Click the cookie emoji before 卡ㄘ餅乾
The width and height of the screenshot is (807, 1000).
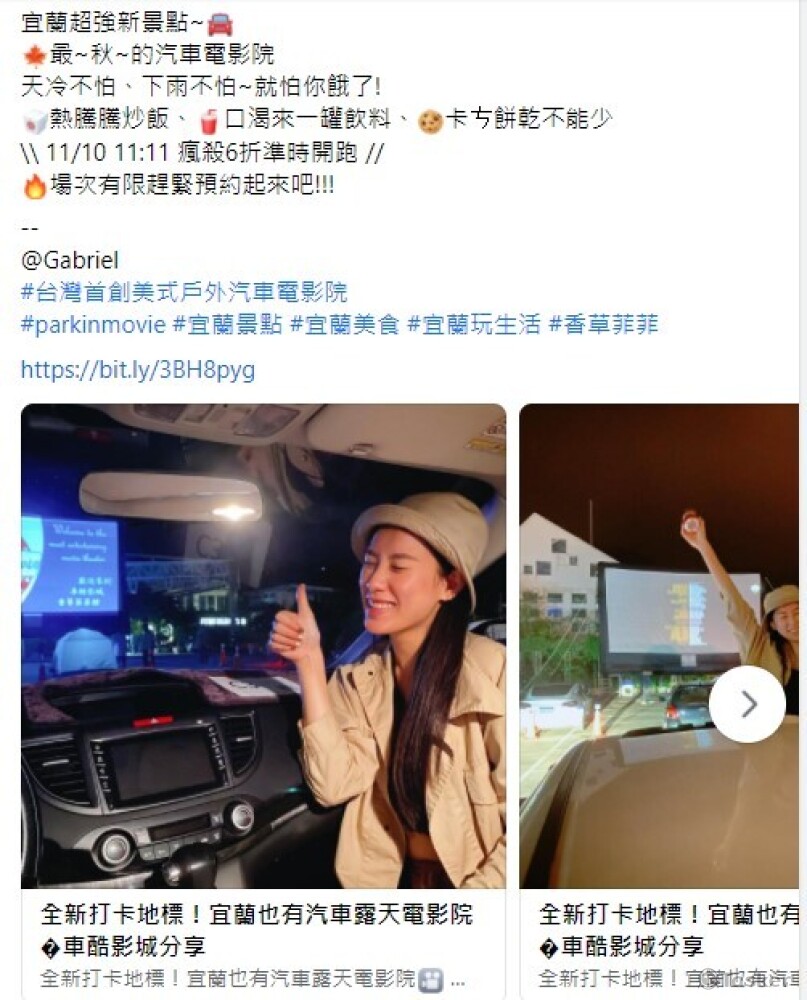[x=430, y=121]
